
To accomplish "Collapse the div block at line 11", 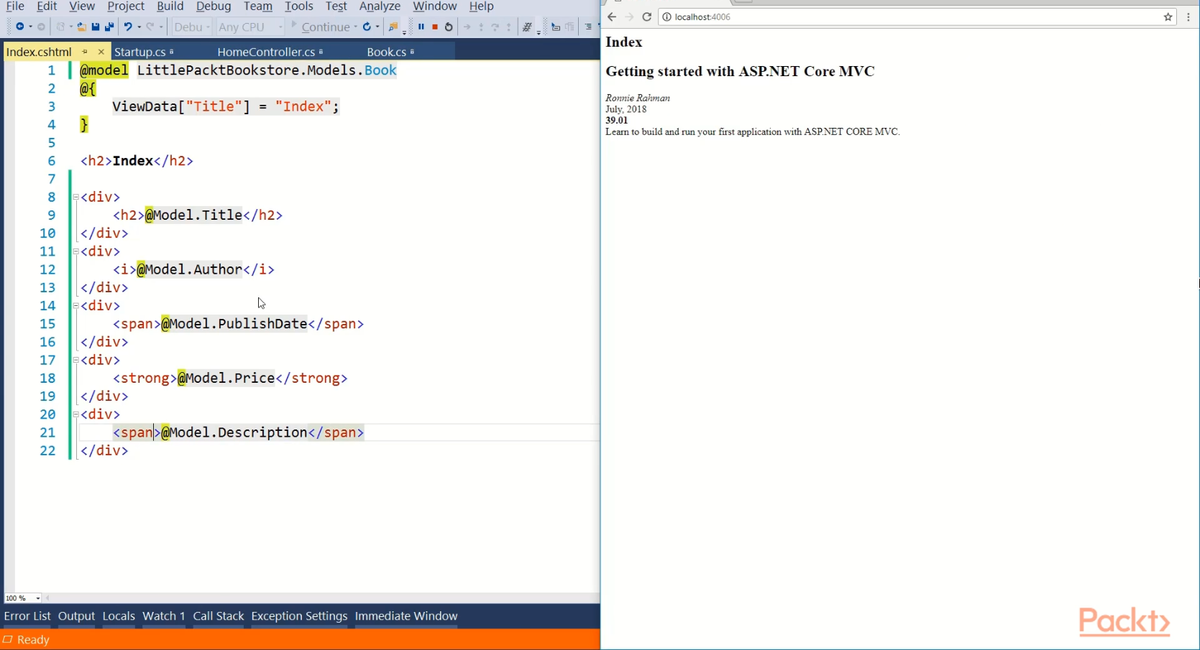I will [75, 252].
